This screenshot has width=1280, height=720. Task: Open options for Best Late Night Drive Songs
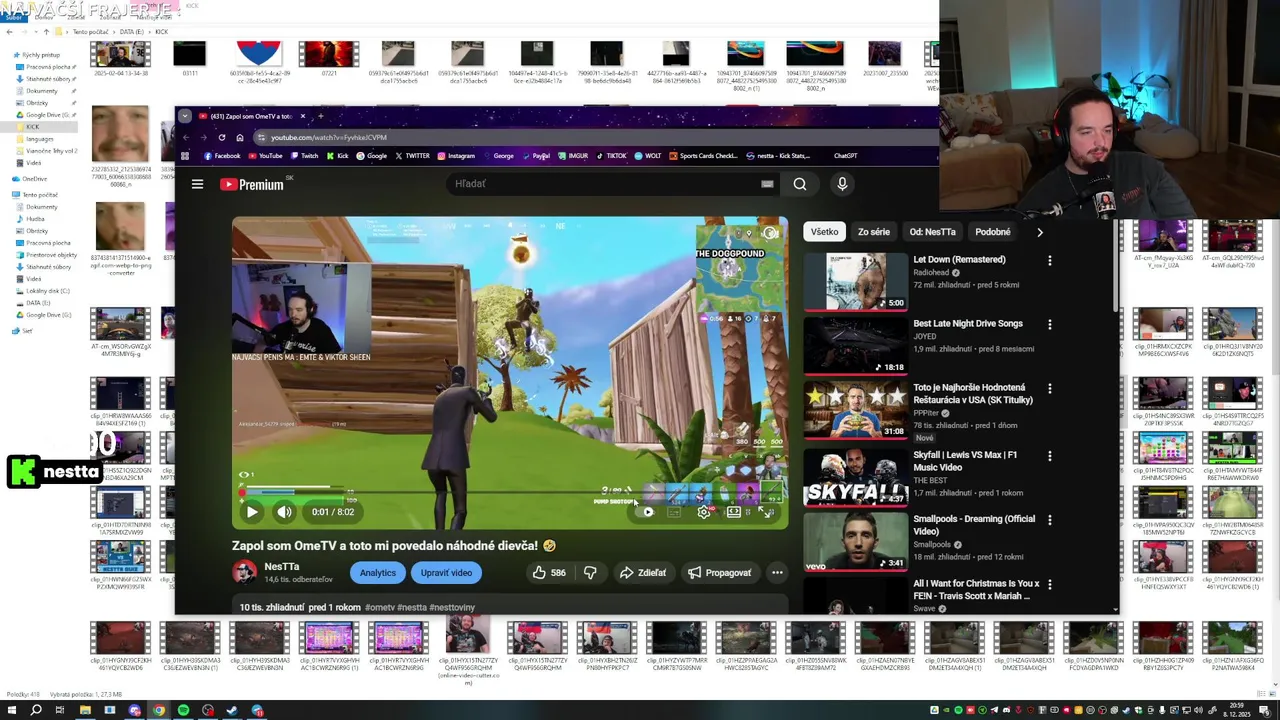[x=1049, y=324]
